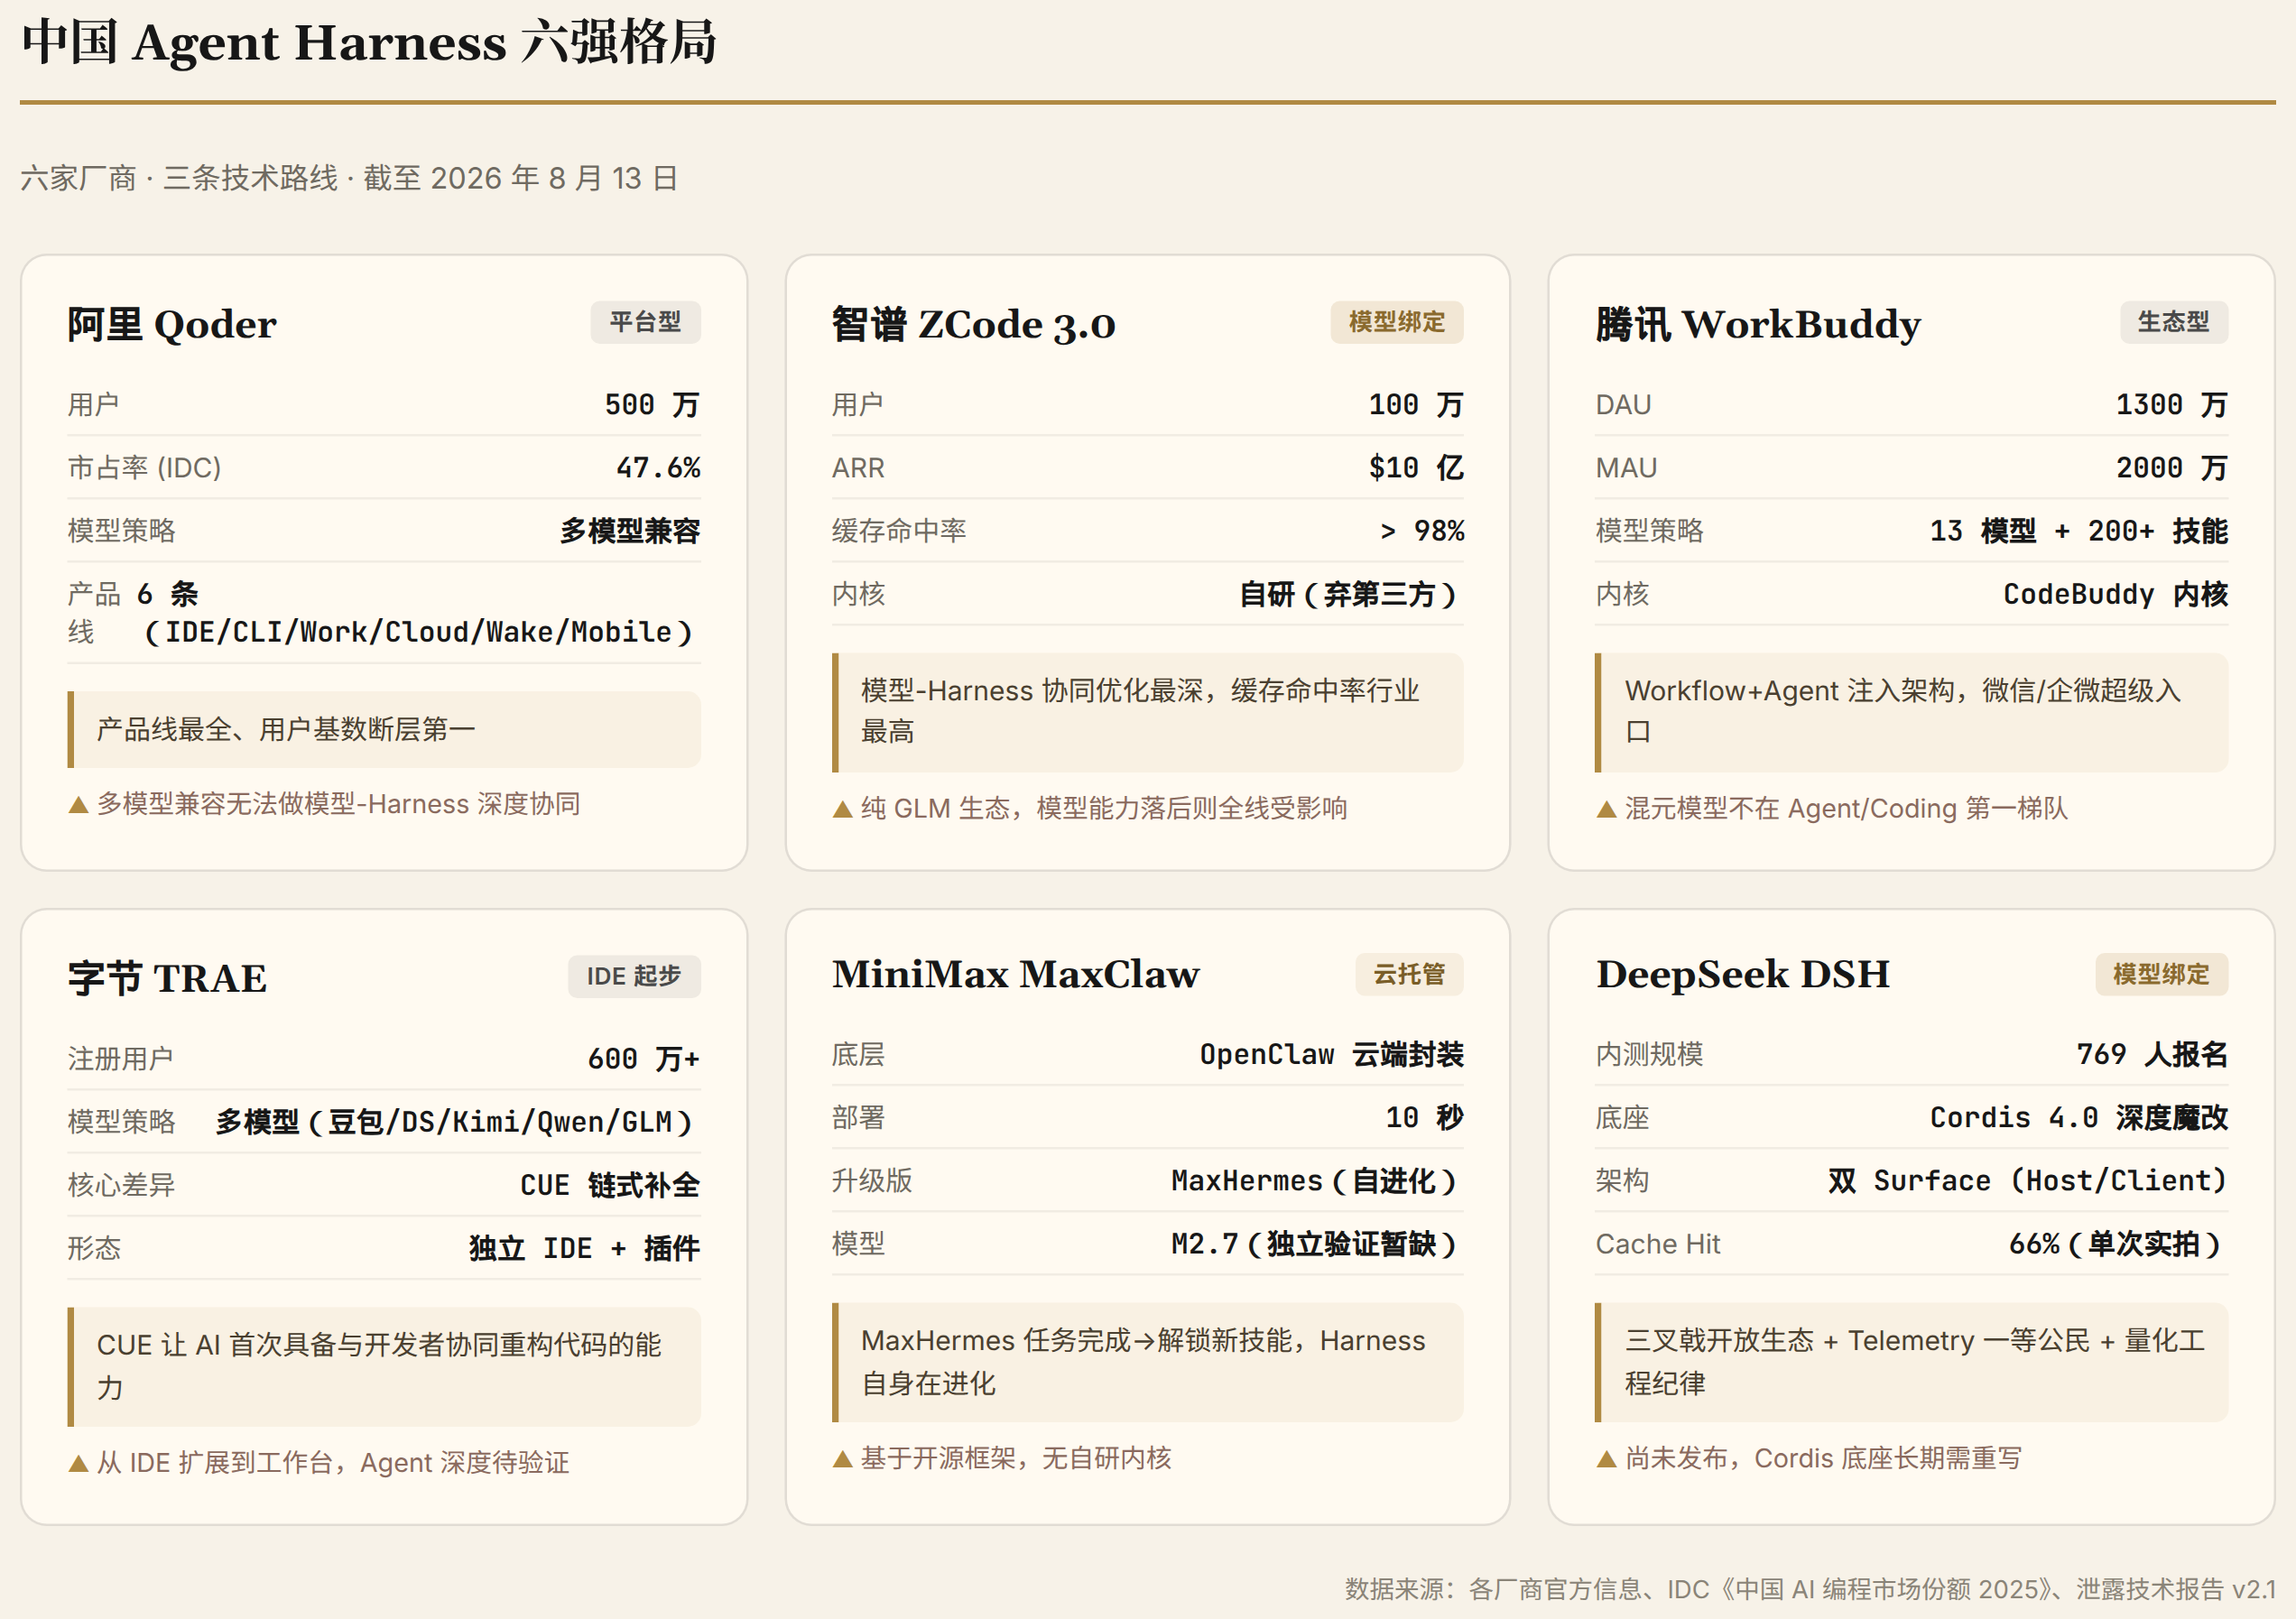Click the 产品线 label showing 6 条 in Qoder card

[x=94, y=613]
